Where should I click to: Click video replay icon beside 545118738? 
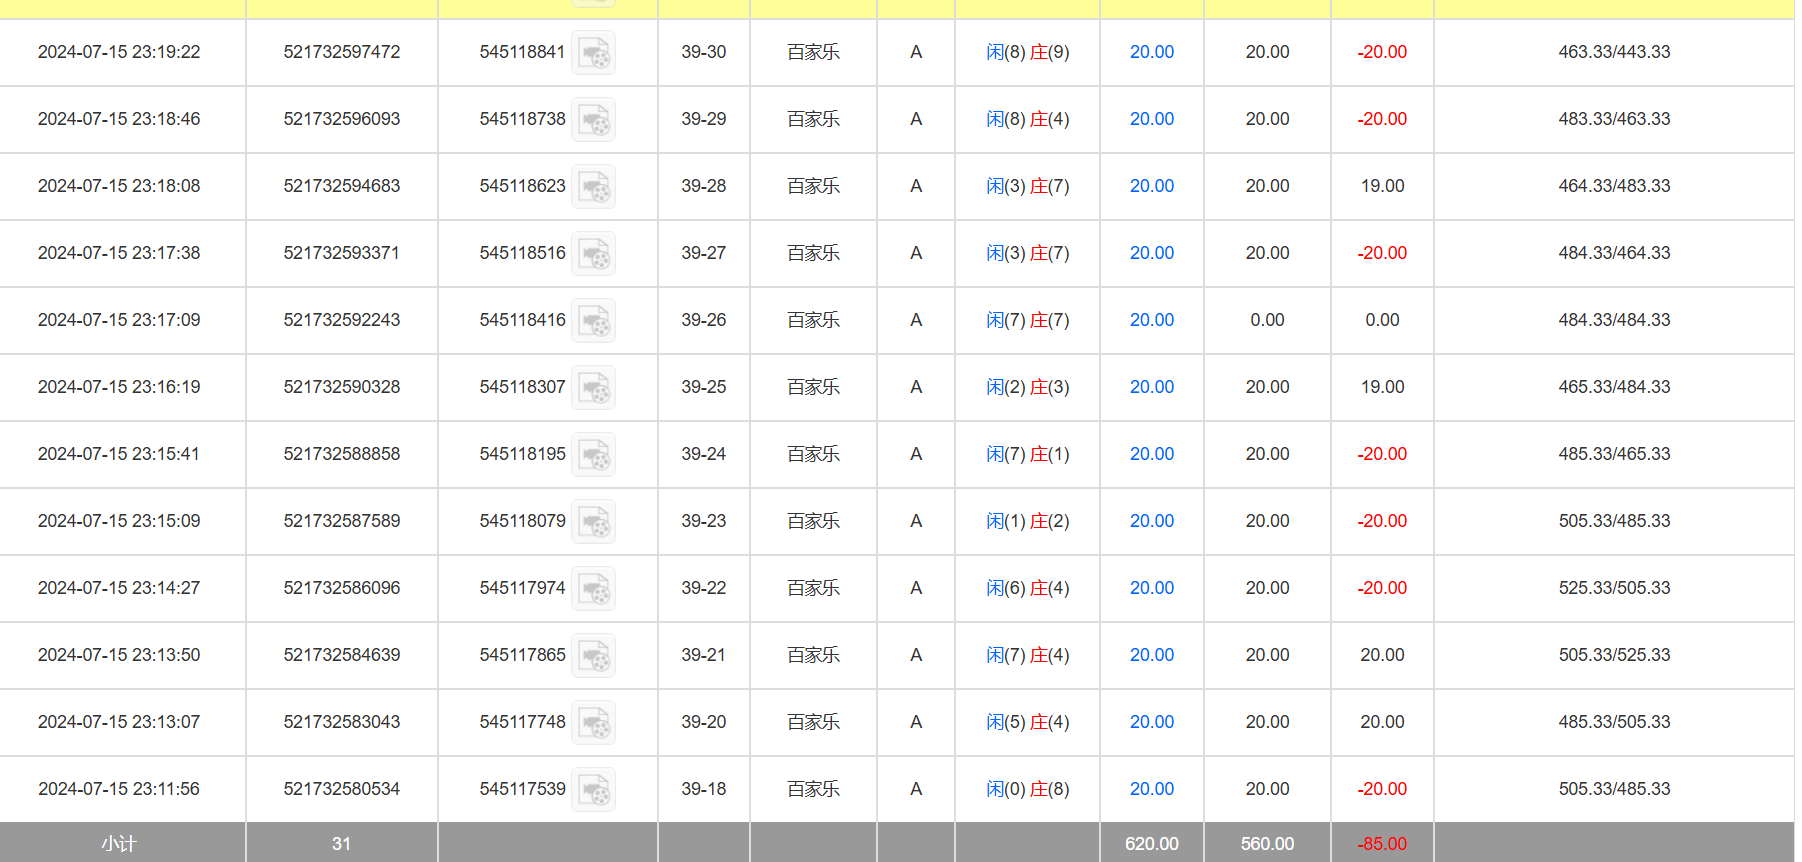pos(594,120)
